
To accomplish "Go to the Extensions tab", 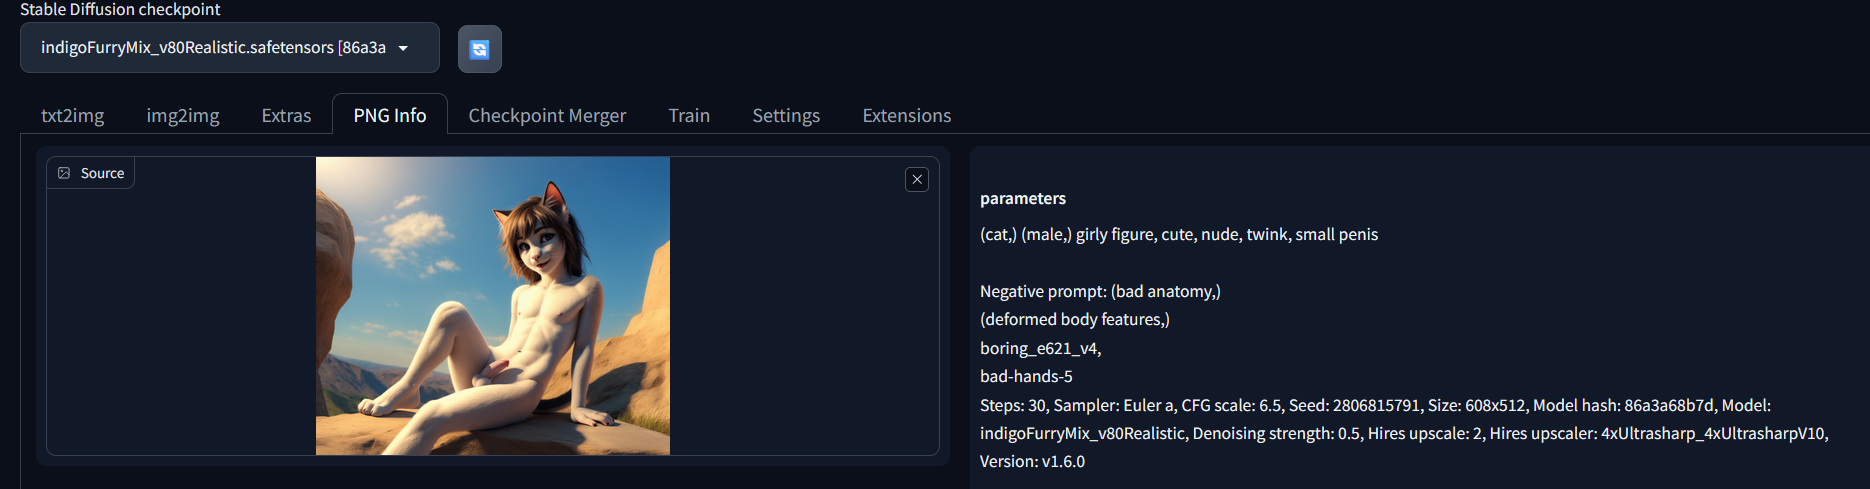I will (907, 115).
